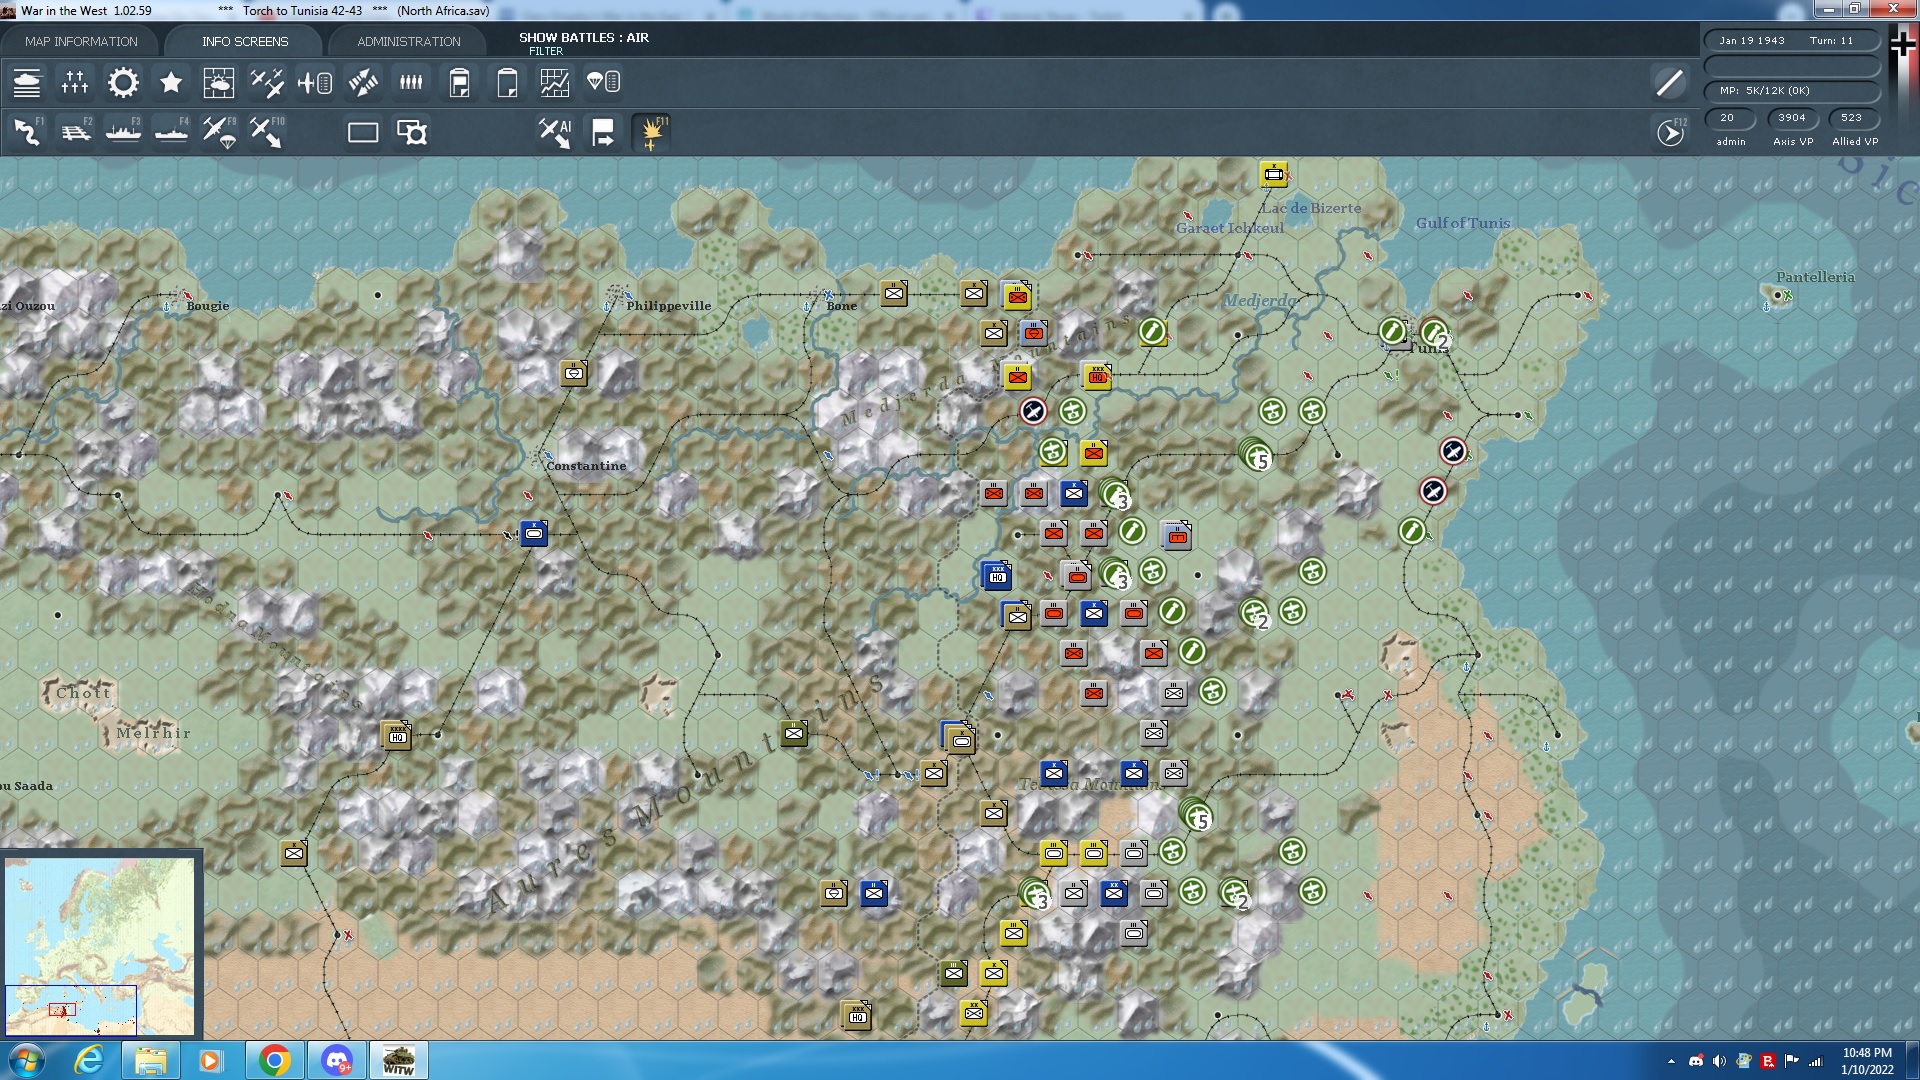Viewport: 1920px width, 1080px height.
Task: Open the air doctrine planes icon
Action: (267, 82)
